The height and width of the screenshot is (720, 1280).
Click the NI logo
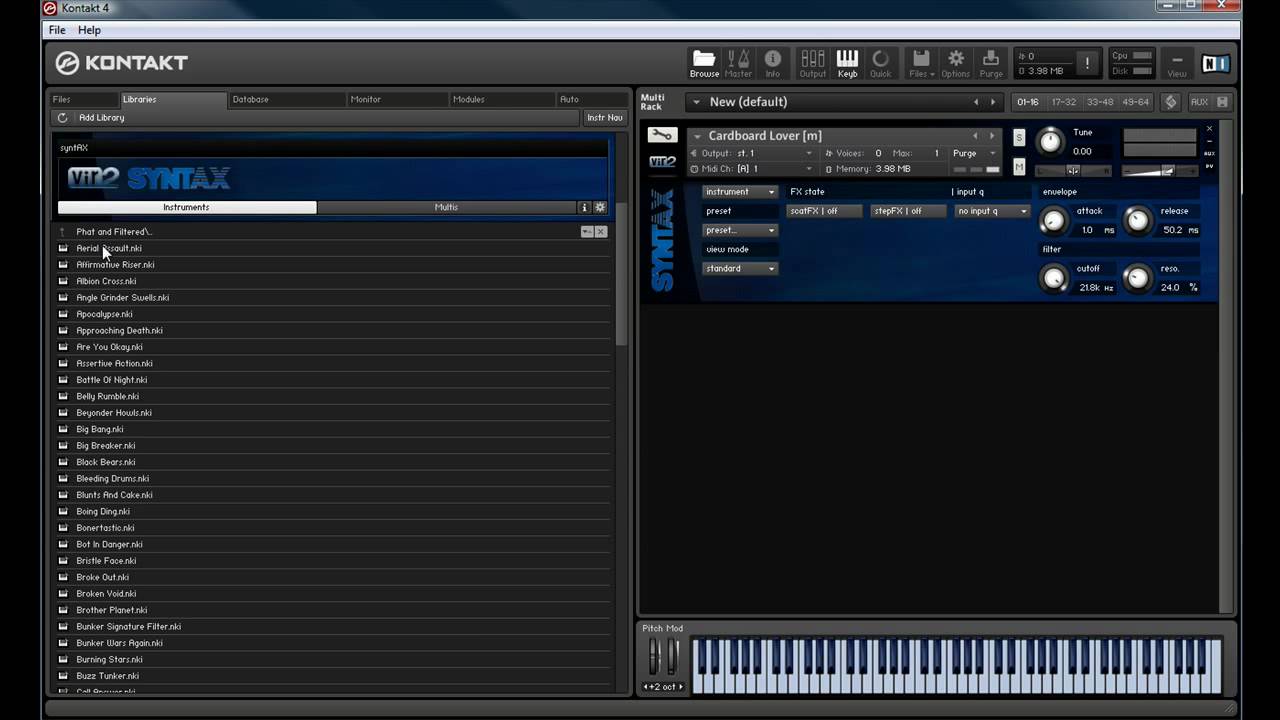tap(1215, 63)
